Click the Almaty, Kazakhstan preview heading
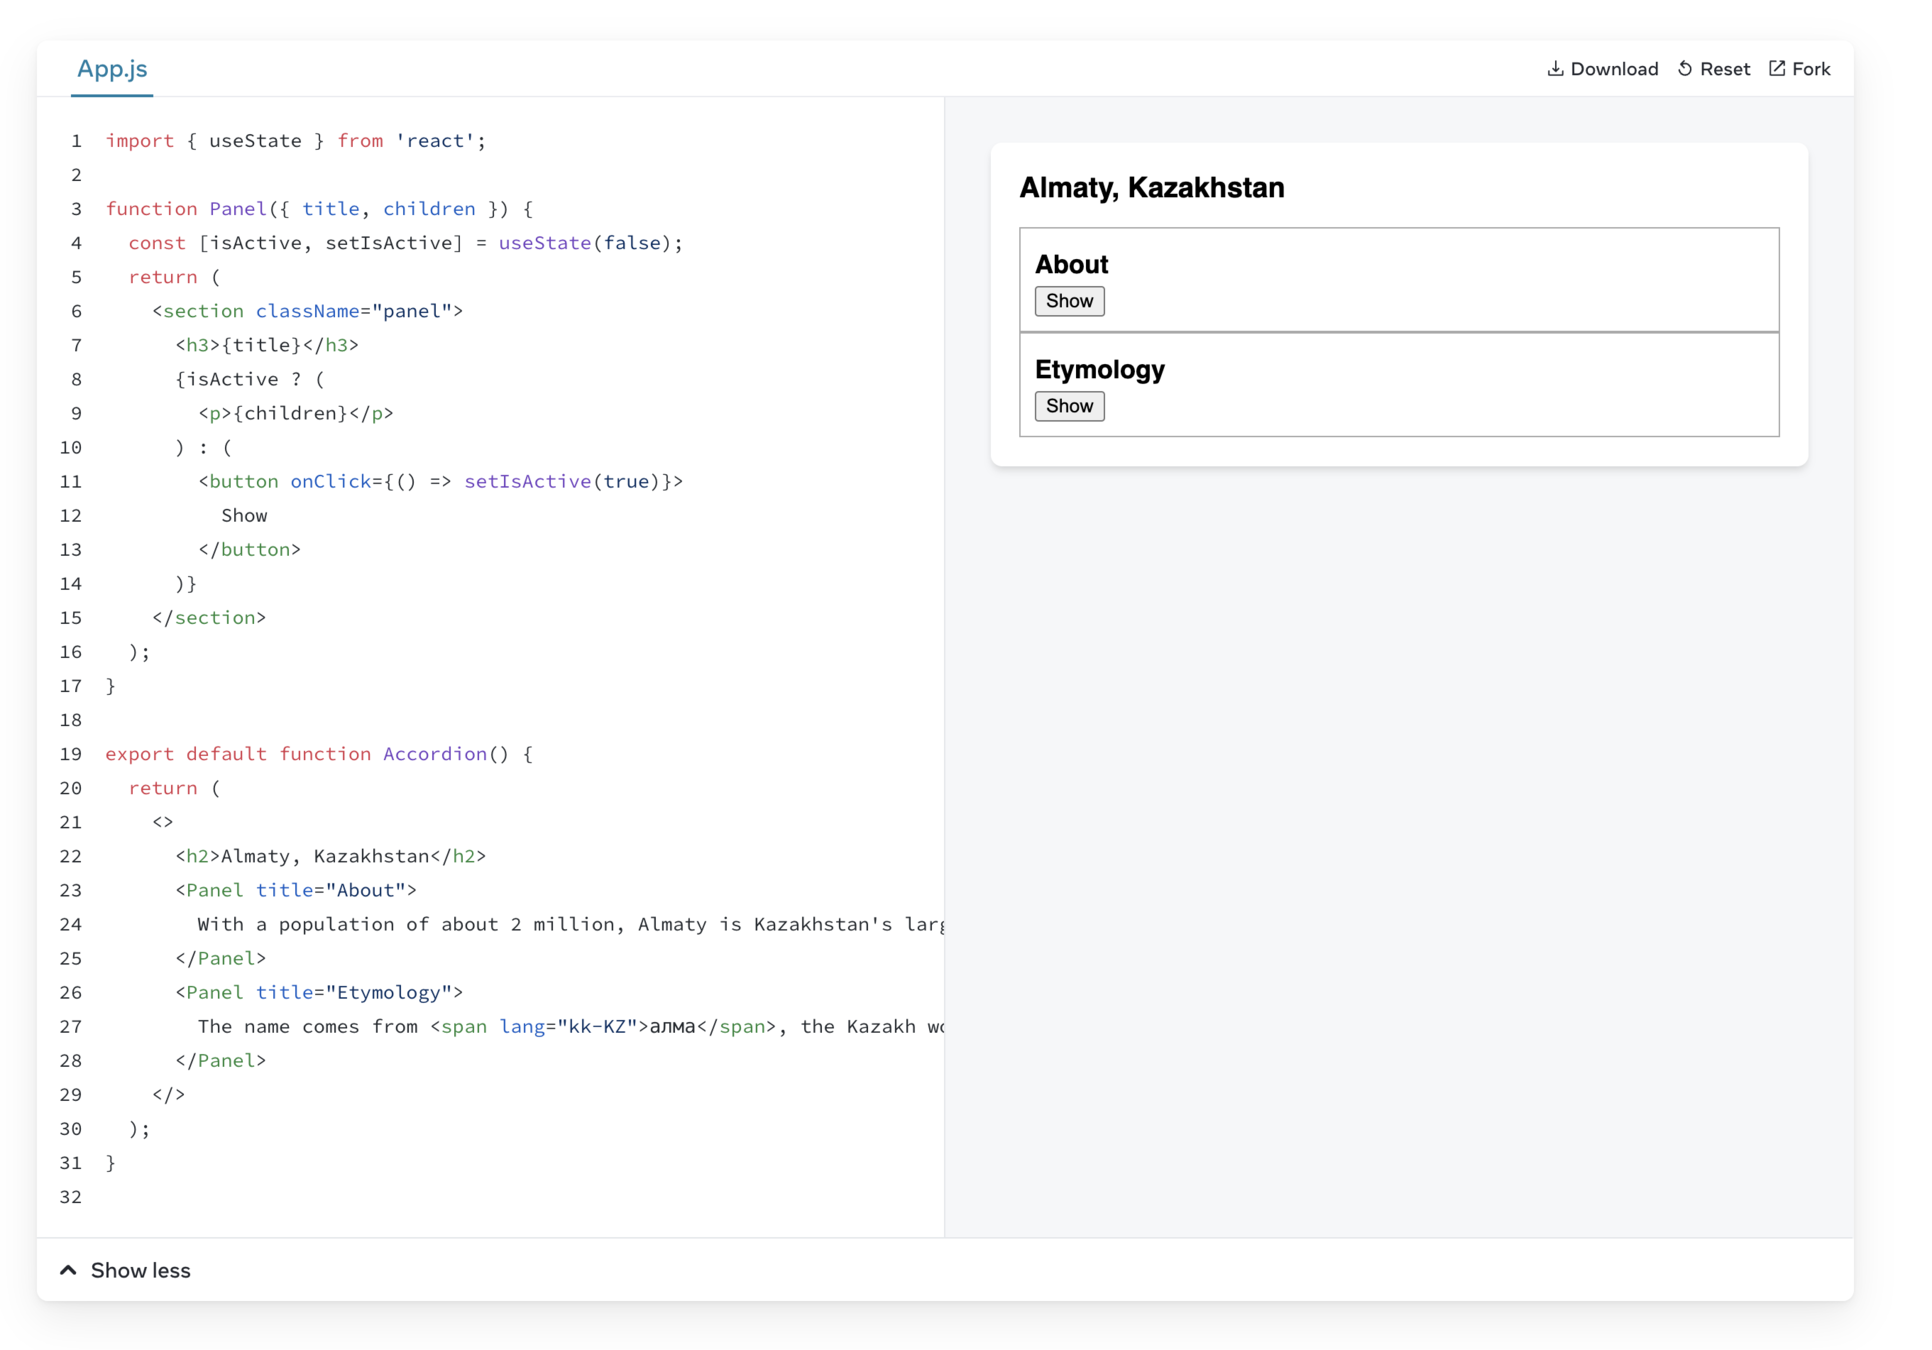Screen dimensions: 1932x1350 (1151, 187)
